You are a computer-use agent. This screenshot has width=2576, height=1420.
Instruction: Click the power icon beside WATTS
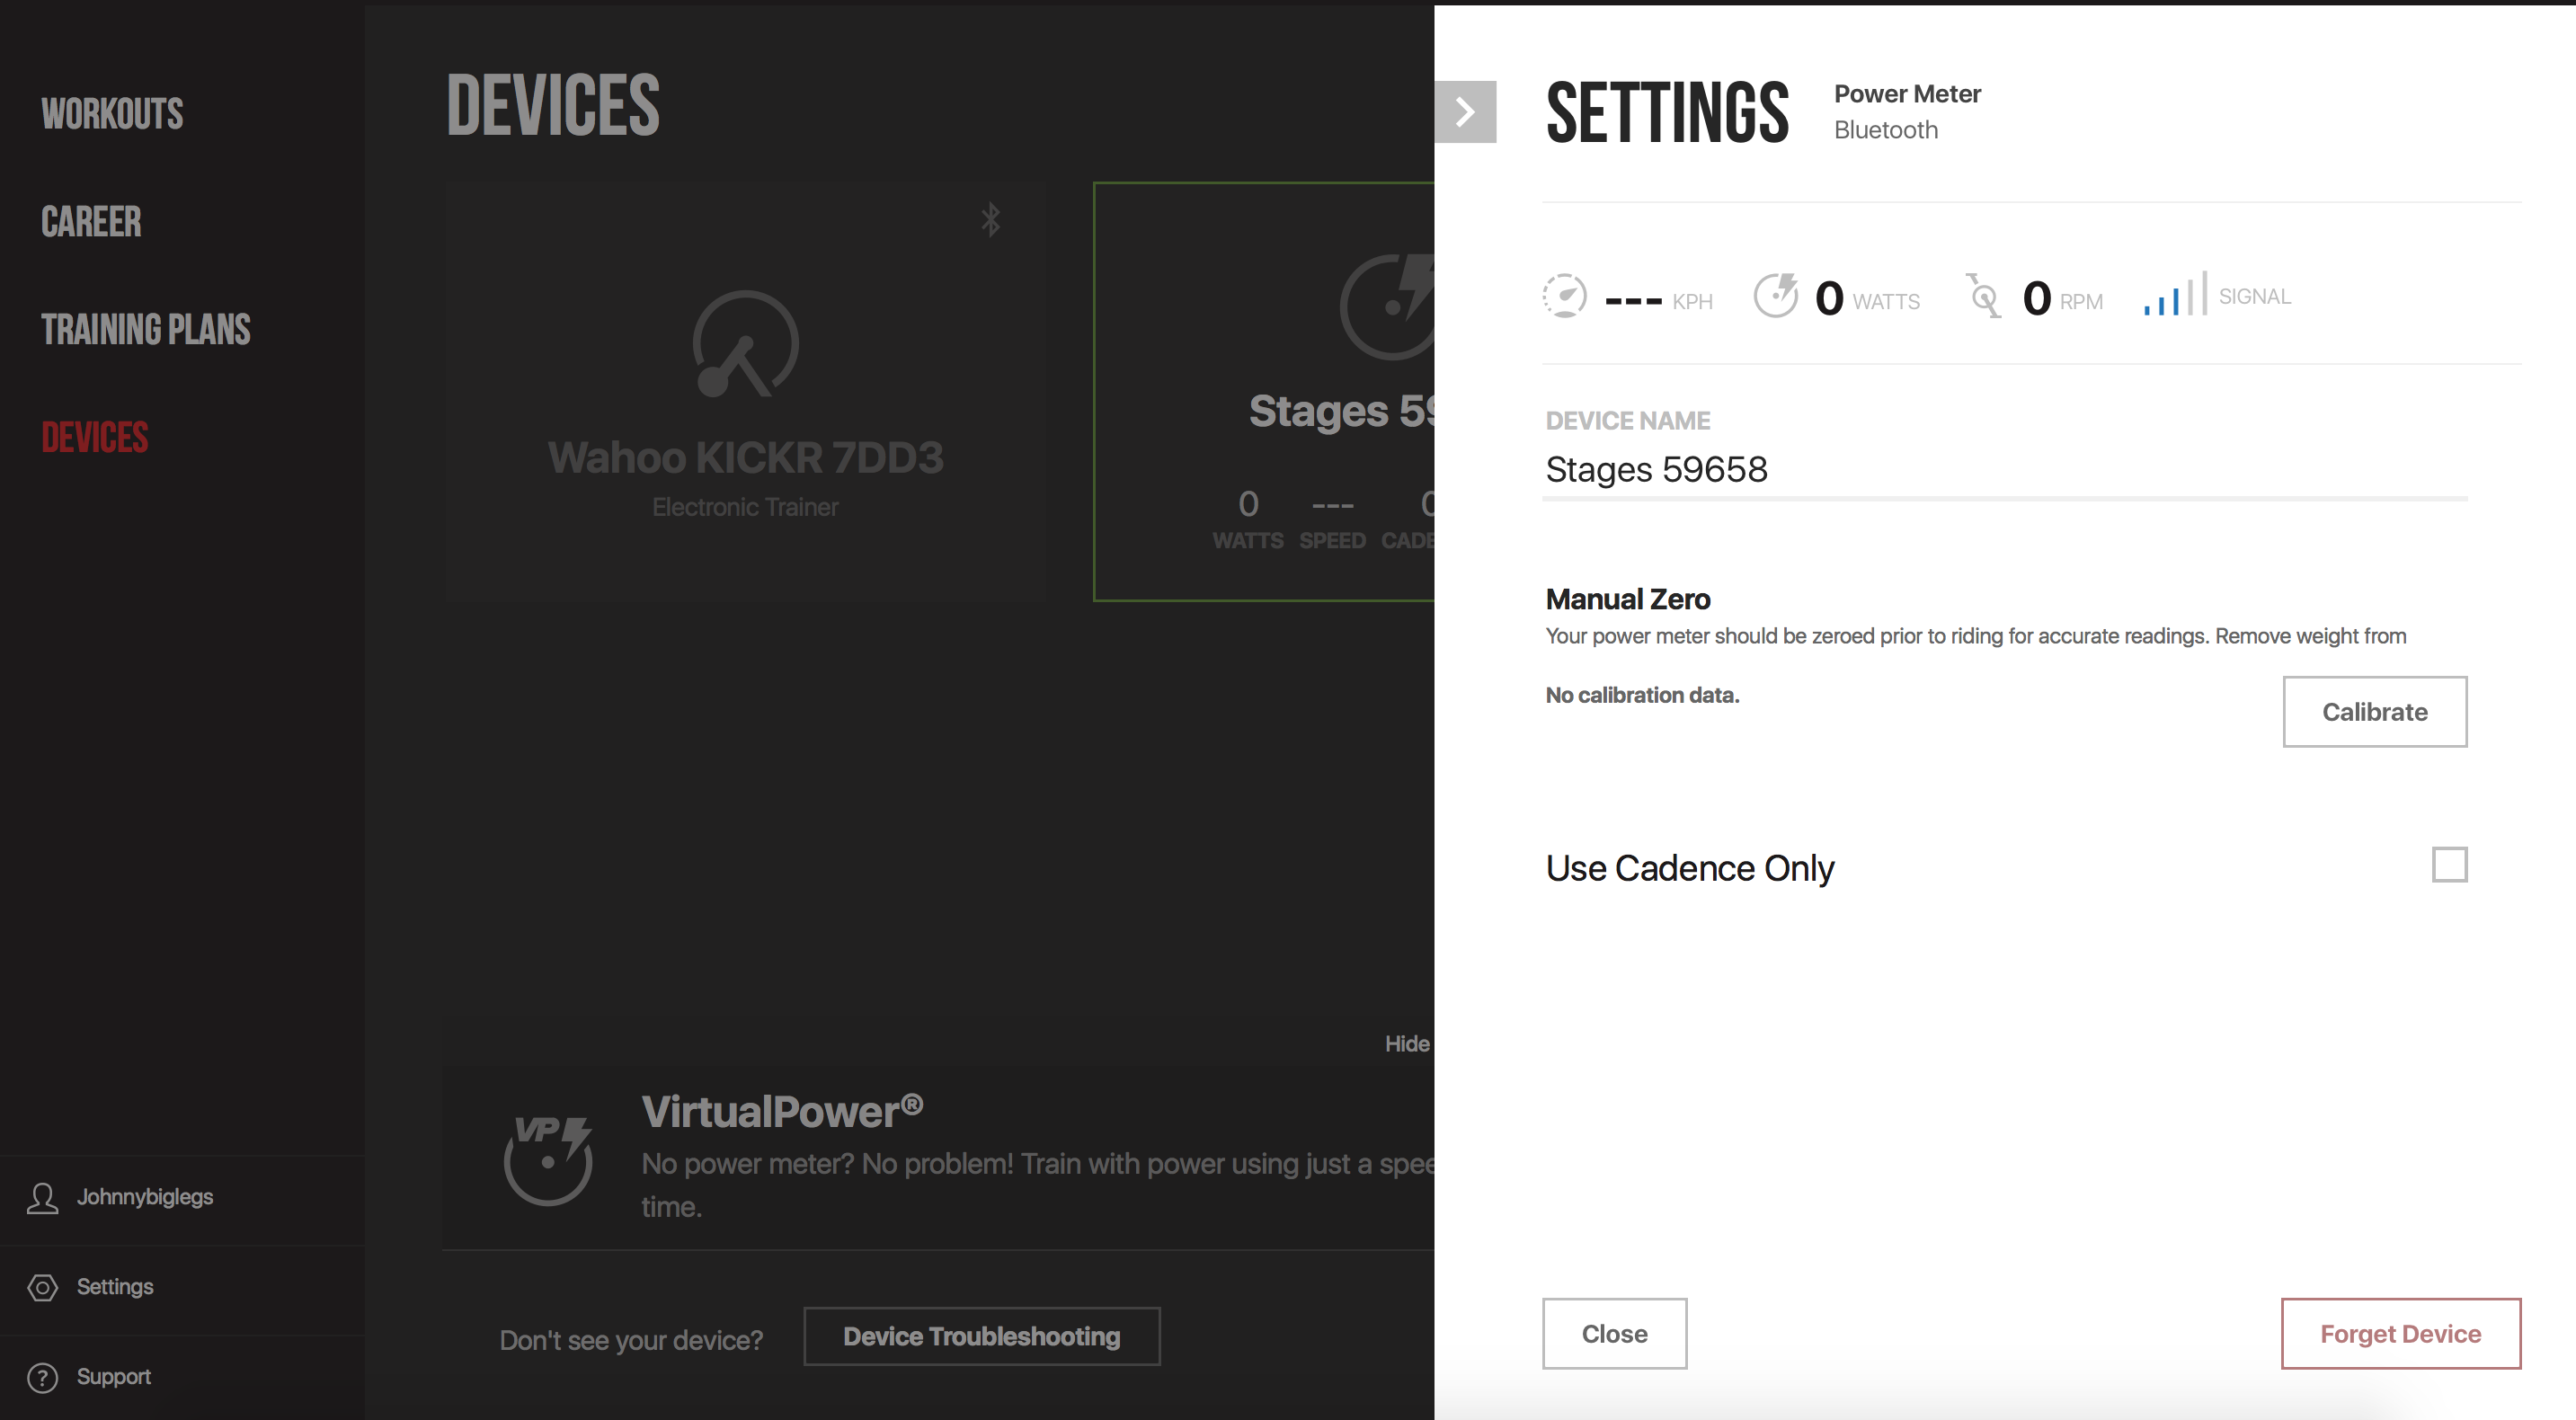click(x=1776, y=296)
